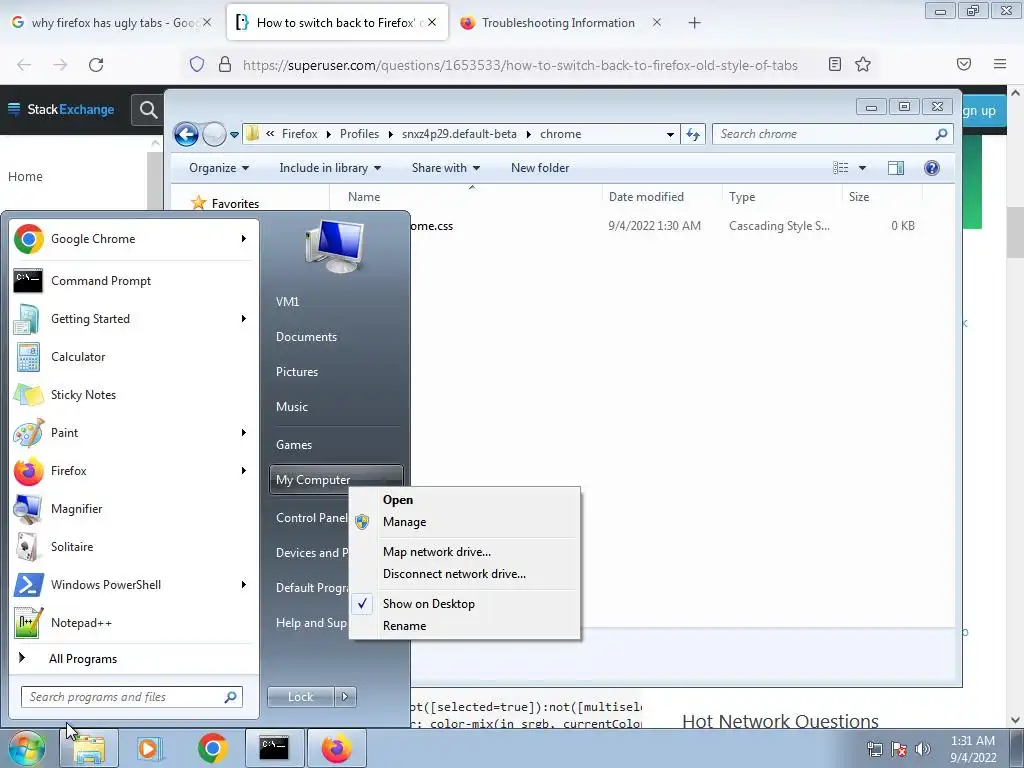The width and height of the screenshot is (1024, 768).
Task: Select Disconnect network drive option
Action: pos(464,574)
